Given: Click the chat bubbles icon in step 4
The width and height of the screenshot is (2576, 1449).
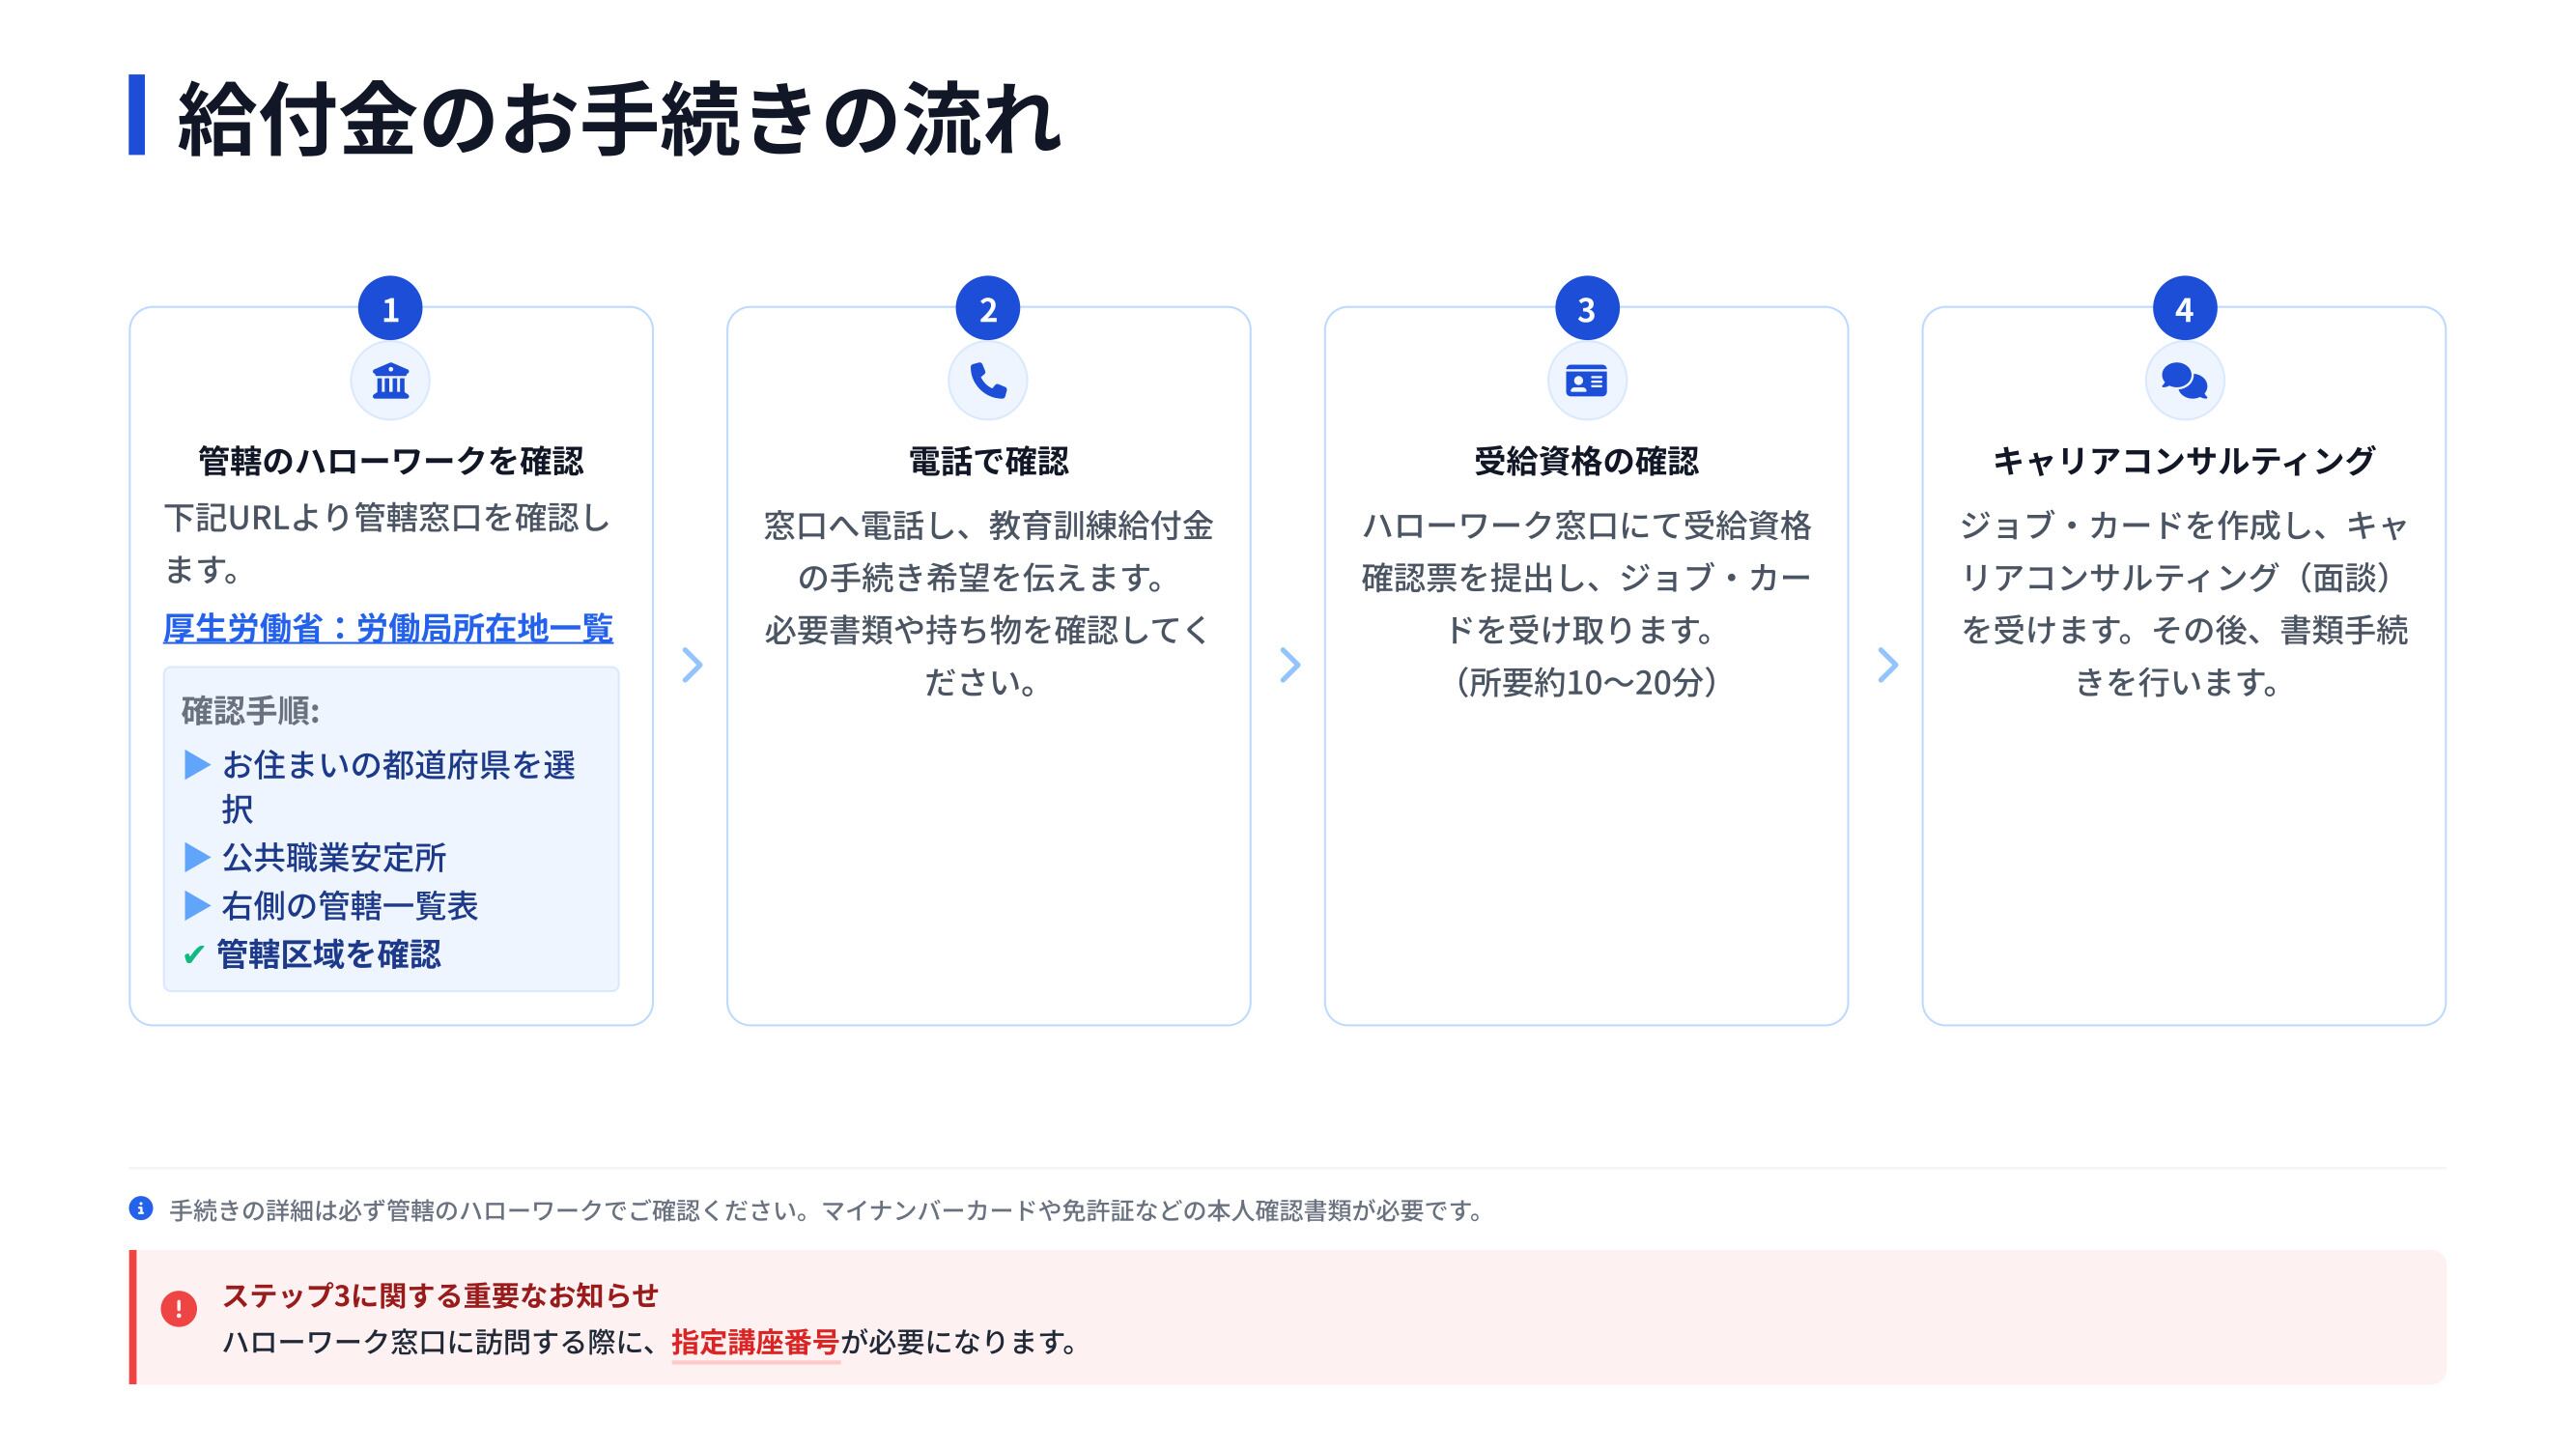Looking at the screenshot, I should (2184, 381).
